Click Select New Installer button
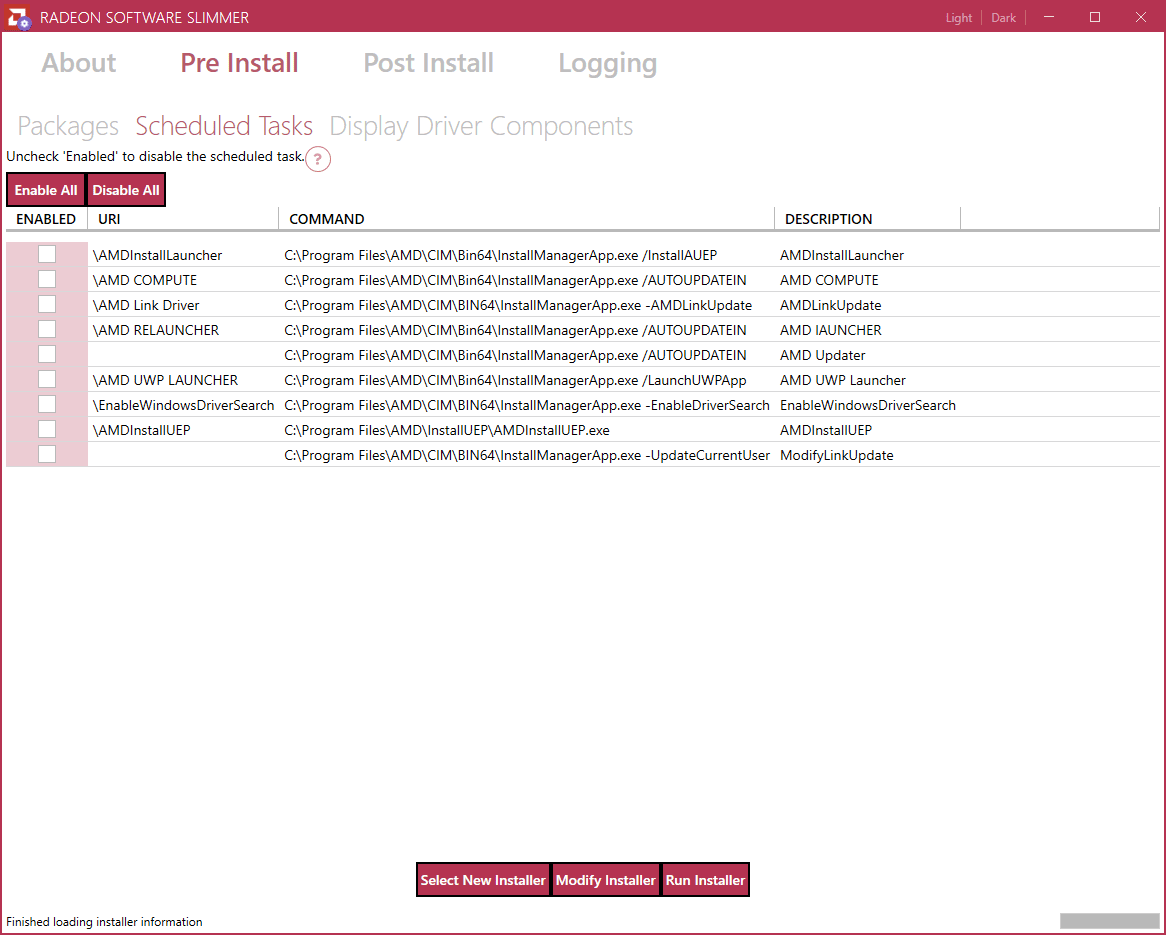The width and height of the screenshot is (1166, 935). click(483, 880)
